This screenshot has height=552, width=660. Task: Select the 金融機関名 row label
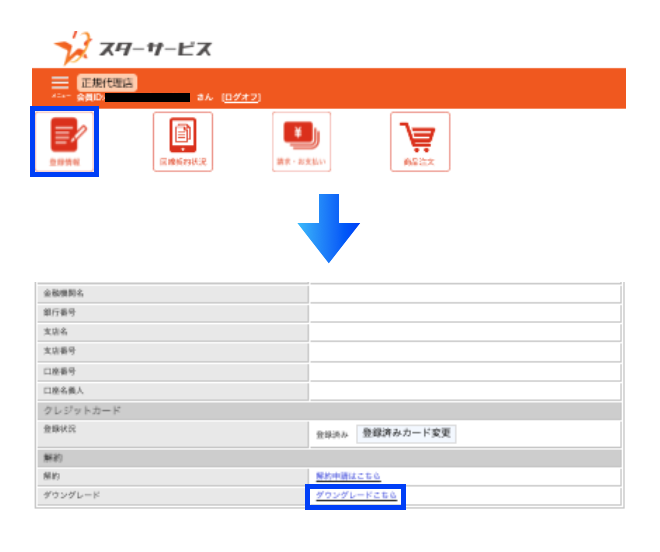tap(64, 293)
